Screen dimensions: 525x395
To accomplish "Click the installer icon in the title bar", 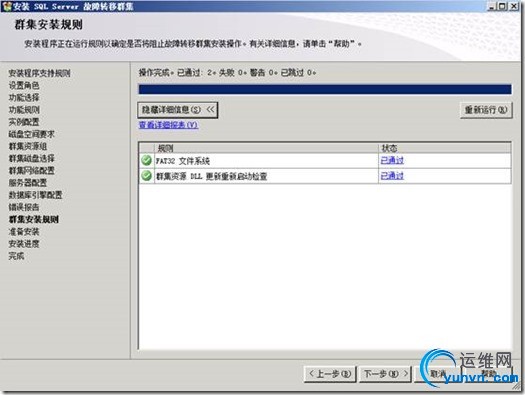I will coord(6,6).
